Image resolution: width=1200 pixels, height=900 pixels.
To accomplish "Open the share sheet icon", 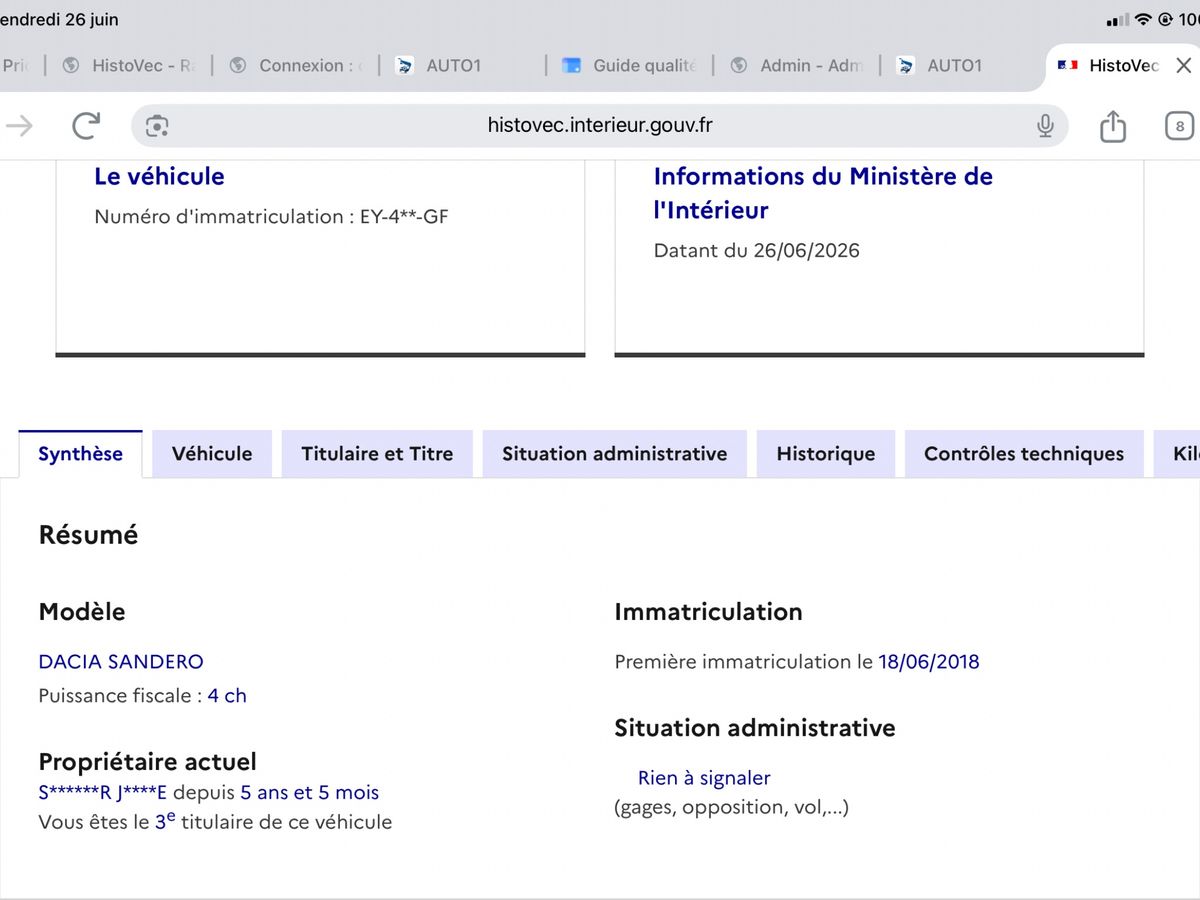I will point(1113,125).
